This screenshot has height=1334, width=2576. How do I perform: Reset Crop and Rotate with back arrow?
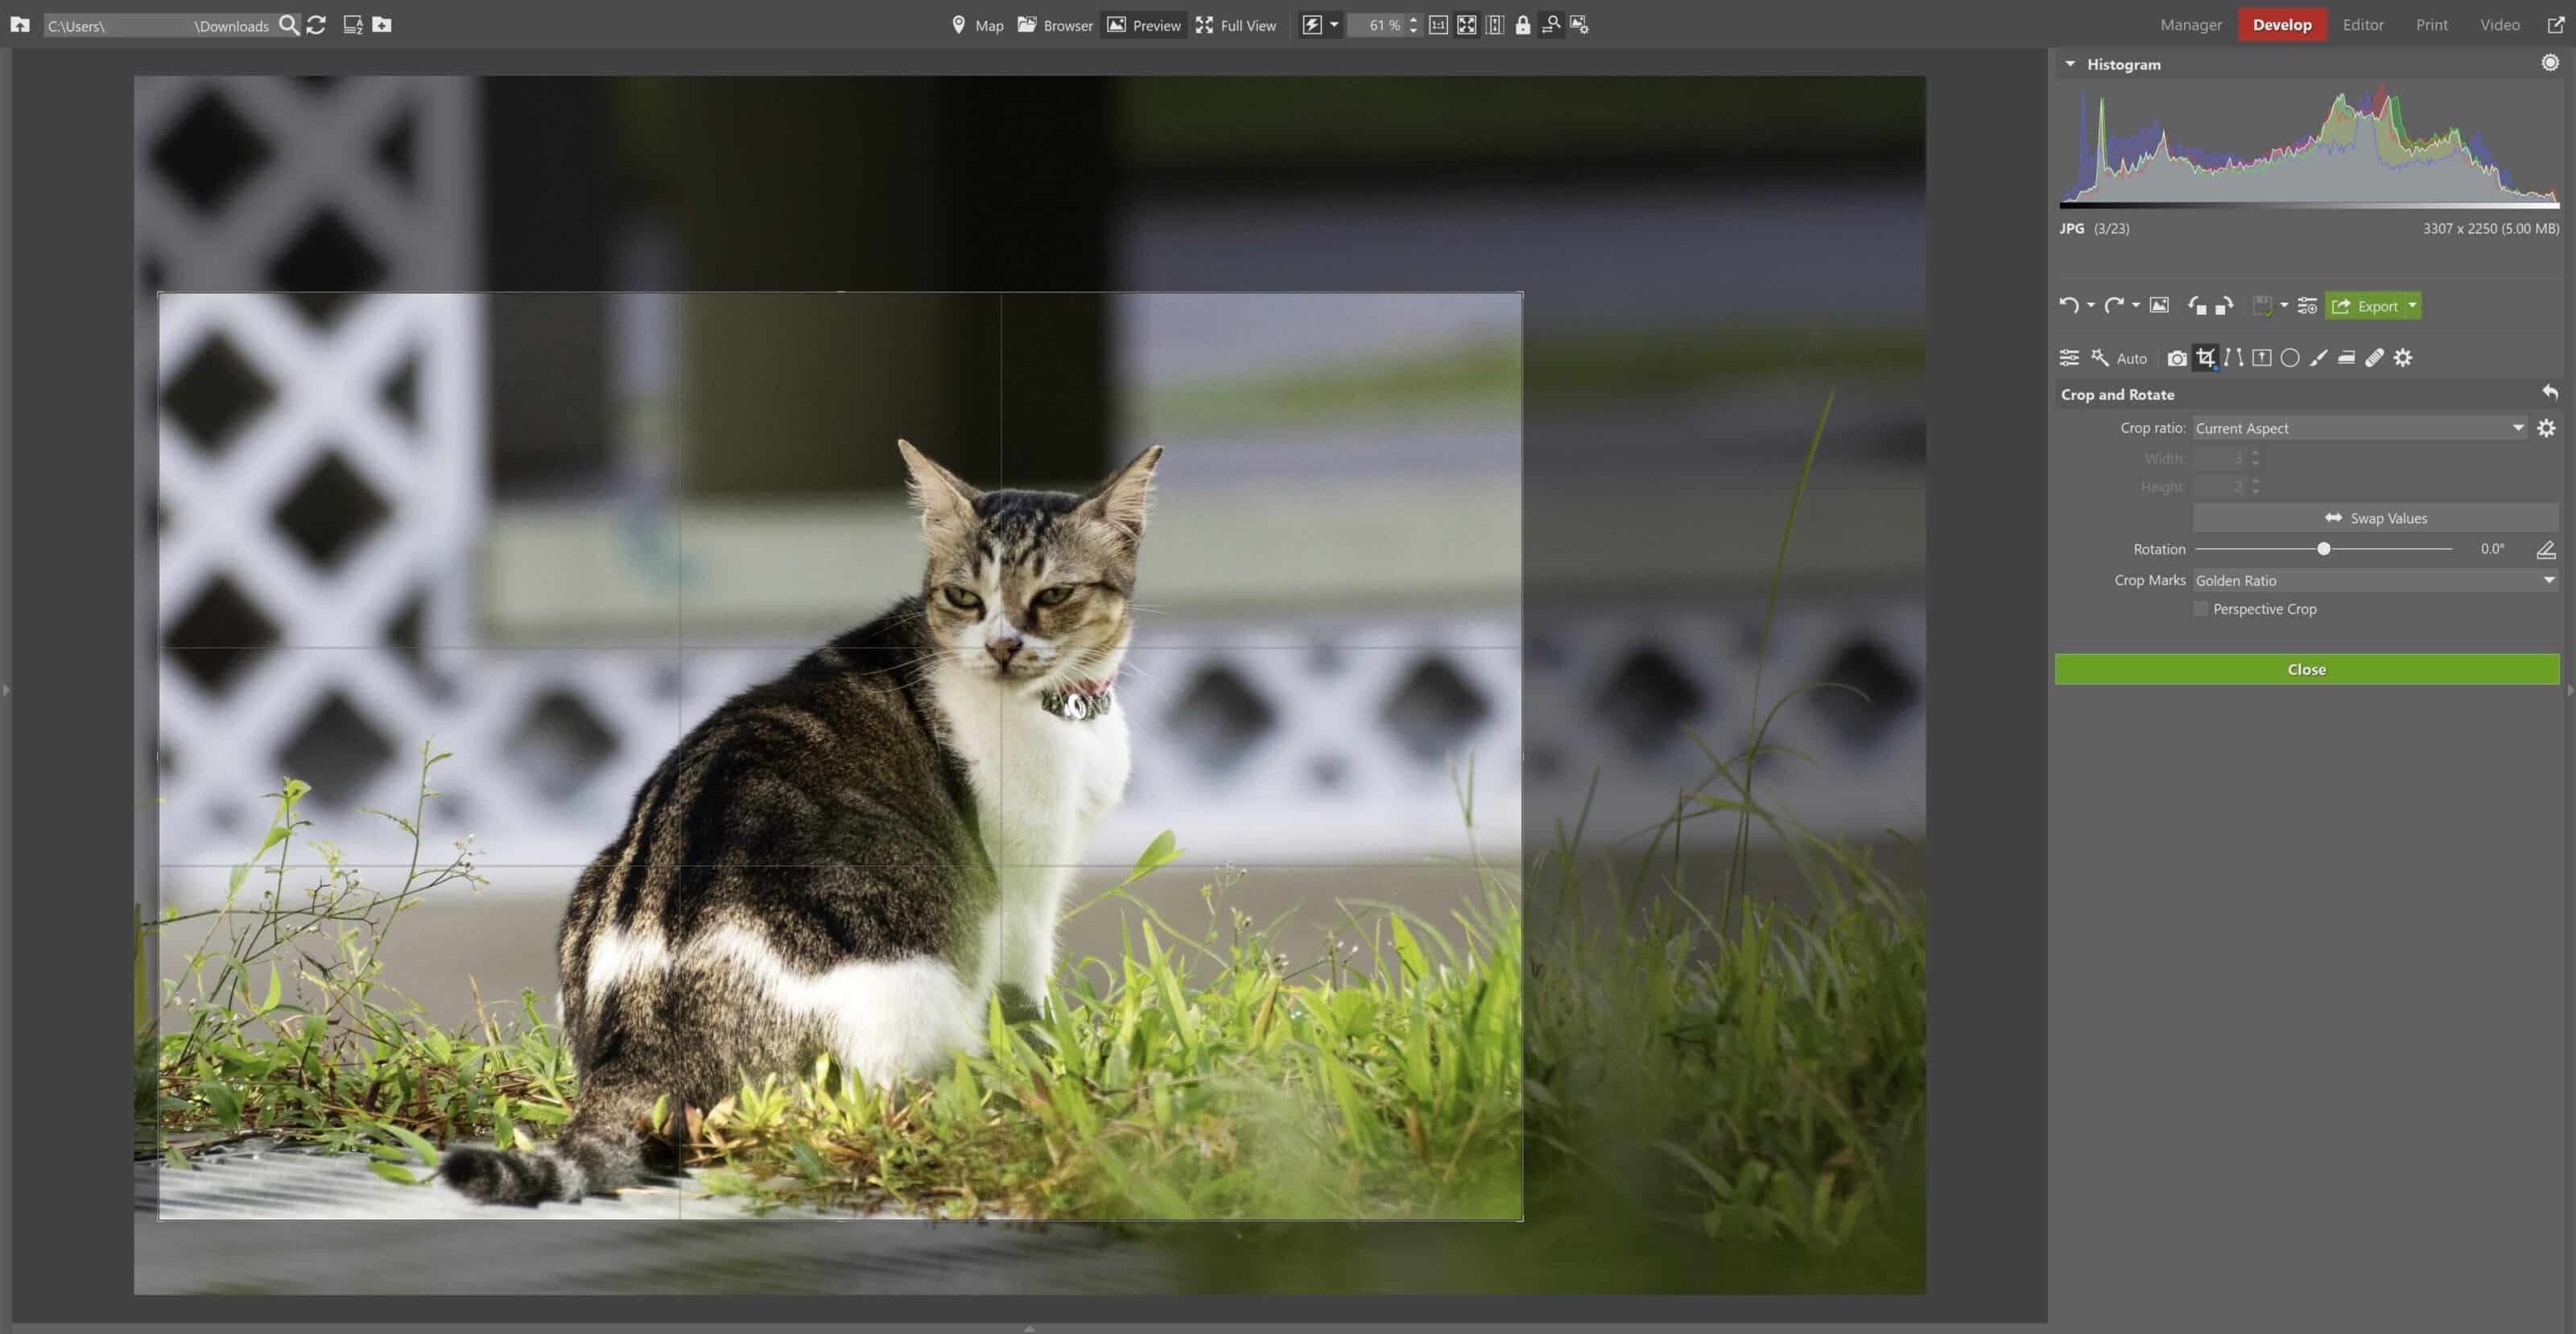[x=2550, y=392]
